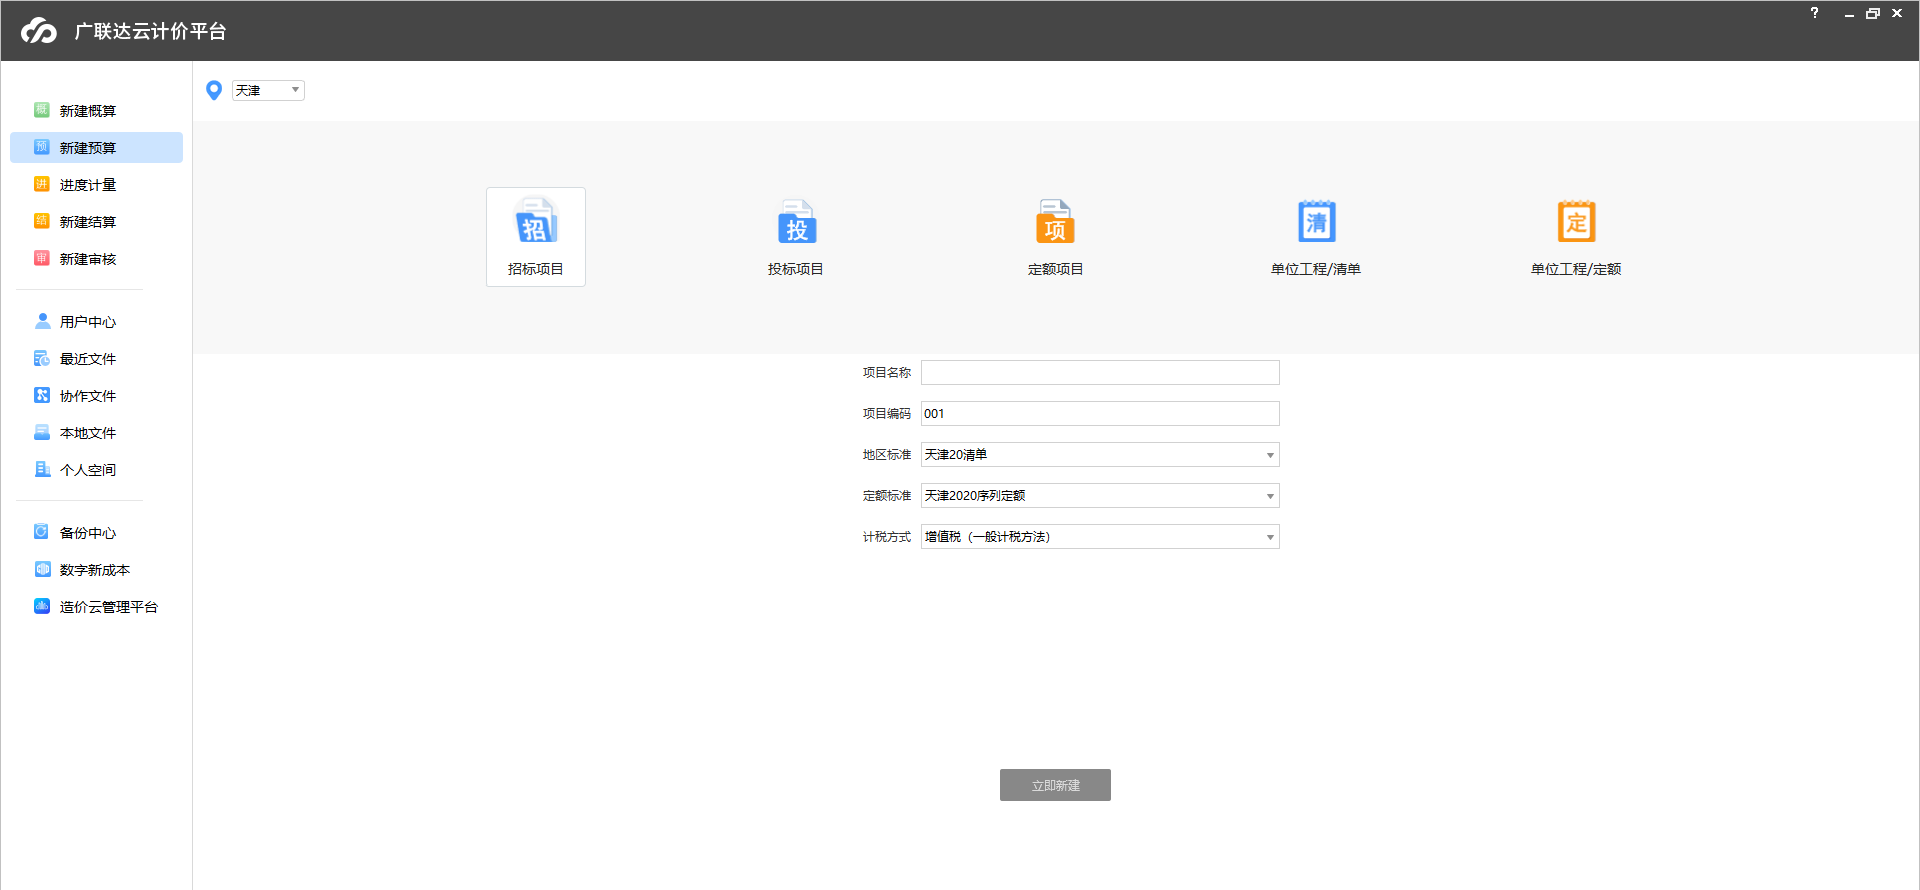
Task: Open 新建概算 menu item
Action: [96, 111]
